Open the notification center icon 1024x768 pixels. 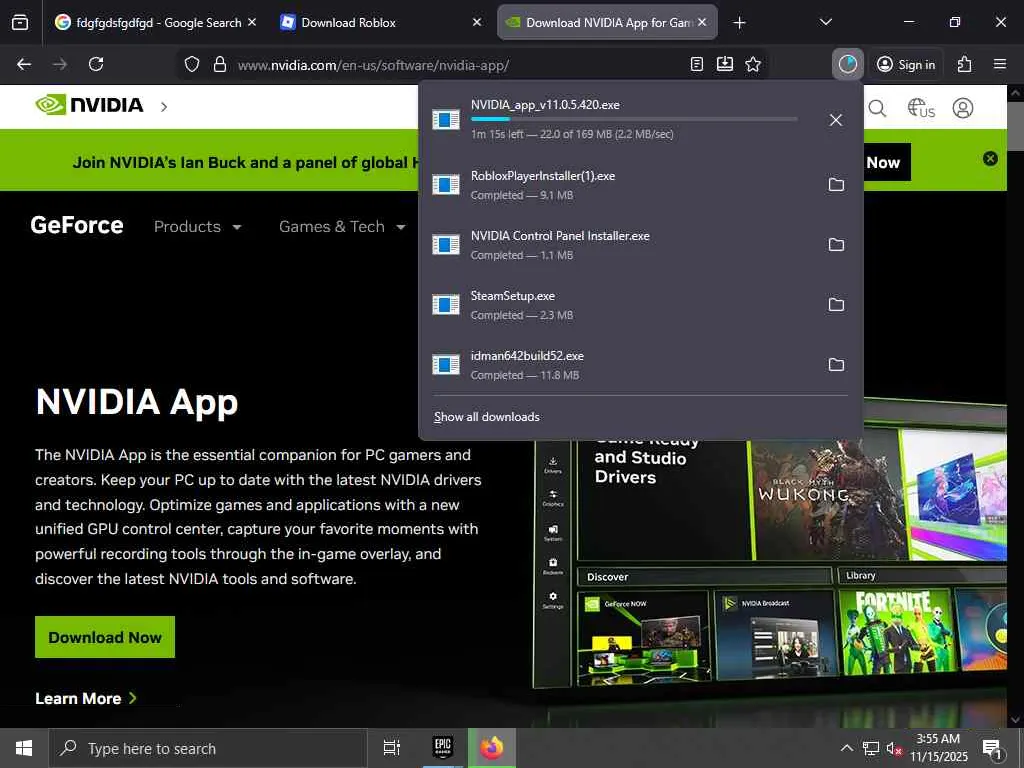pos(992,749)
